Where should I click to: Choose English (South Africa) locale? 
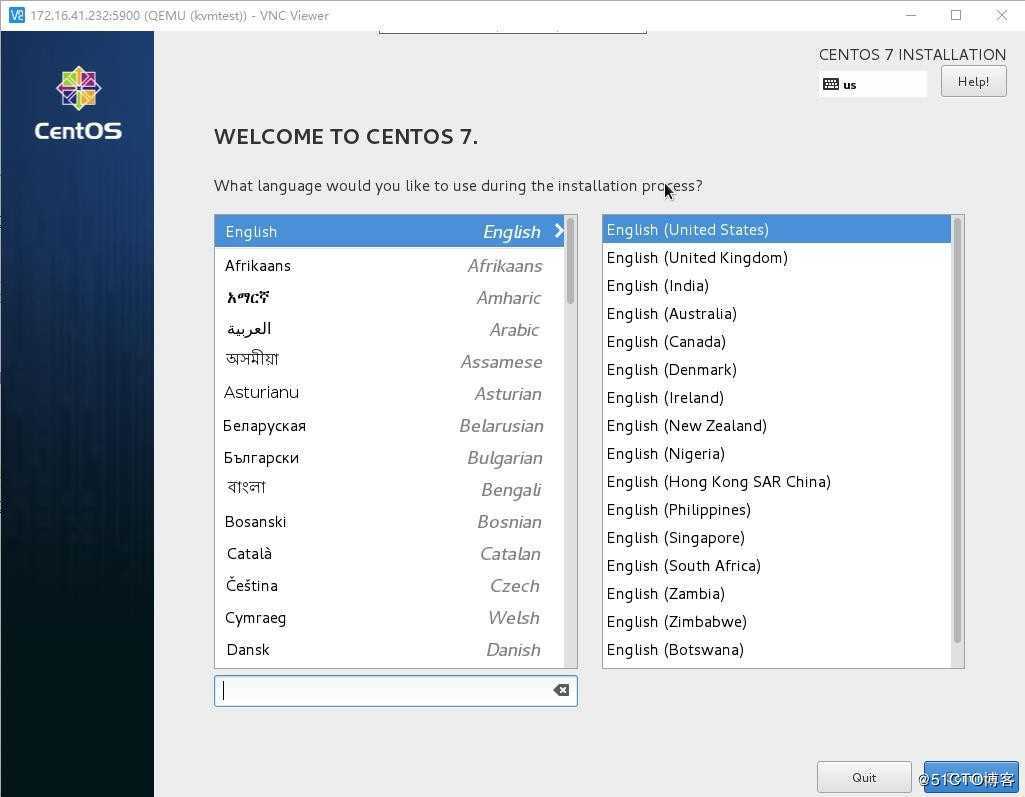[x=777, y=566]
